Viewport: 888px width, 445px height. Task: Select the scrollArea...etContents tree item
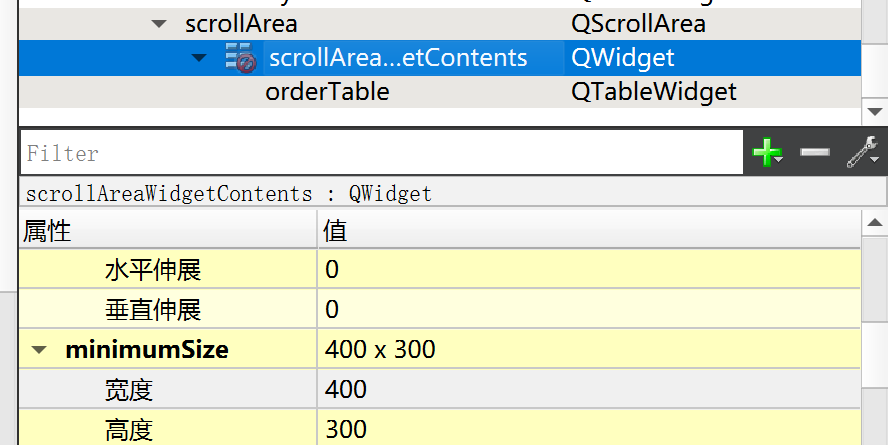point(398,58)
